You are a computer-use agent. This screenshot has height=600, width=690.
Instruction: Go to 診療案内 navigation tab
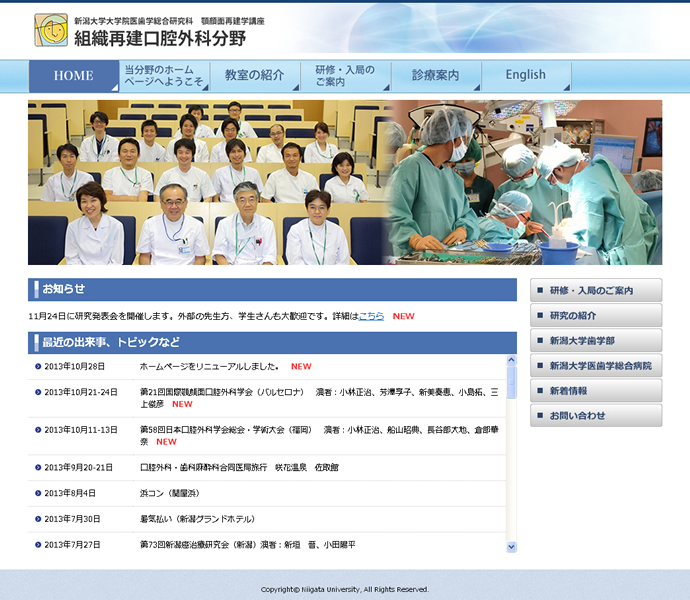436,76
